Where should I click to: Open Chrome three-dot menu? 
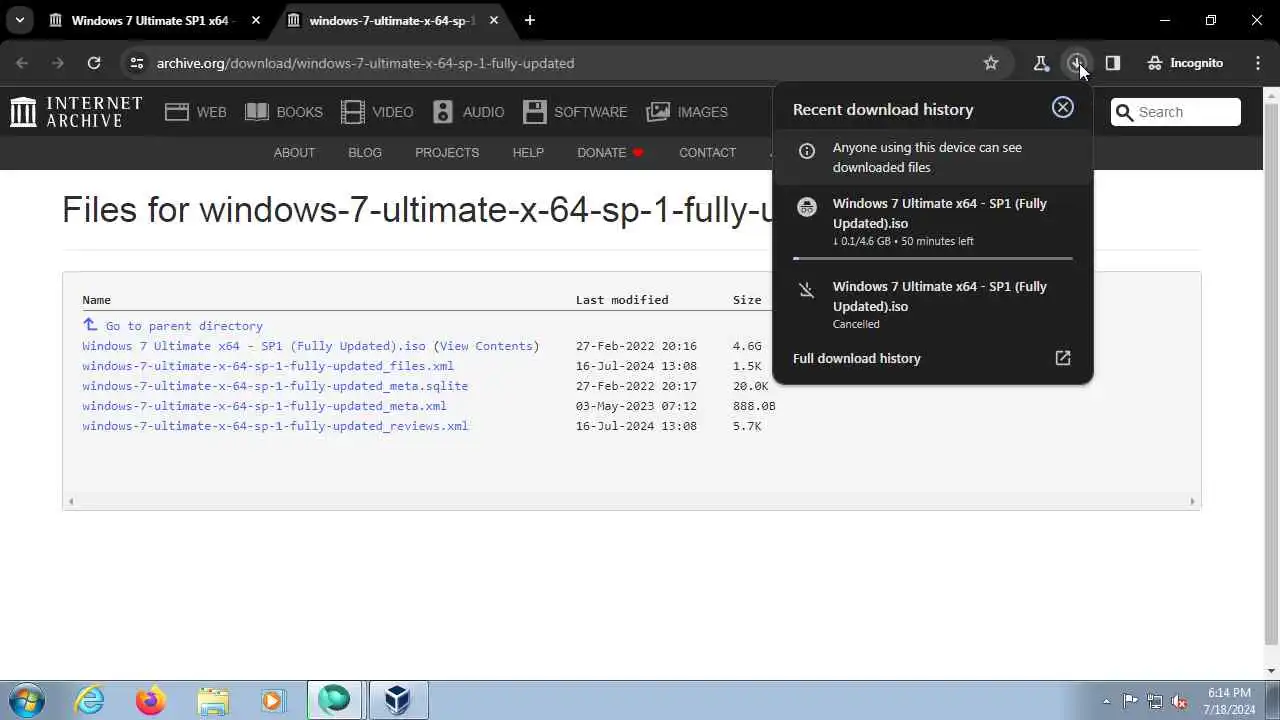pos(1258,63)
